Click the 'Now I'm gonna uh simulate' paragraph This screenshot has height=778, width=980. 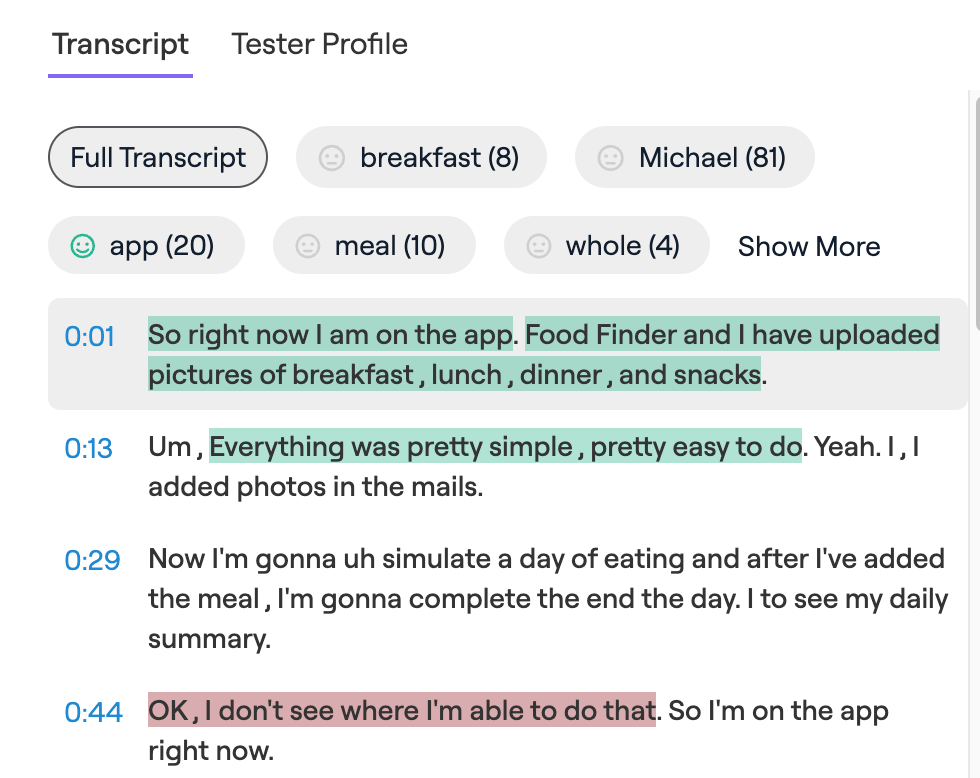coord(548,599)
